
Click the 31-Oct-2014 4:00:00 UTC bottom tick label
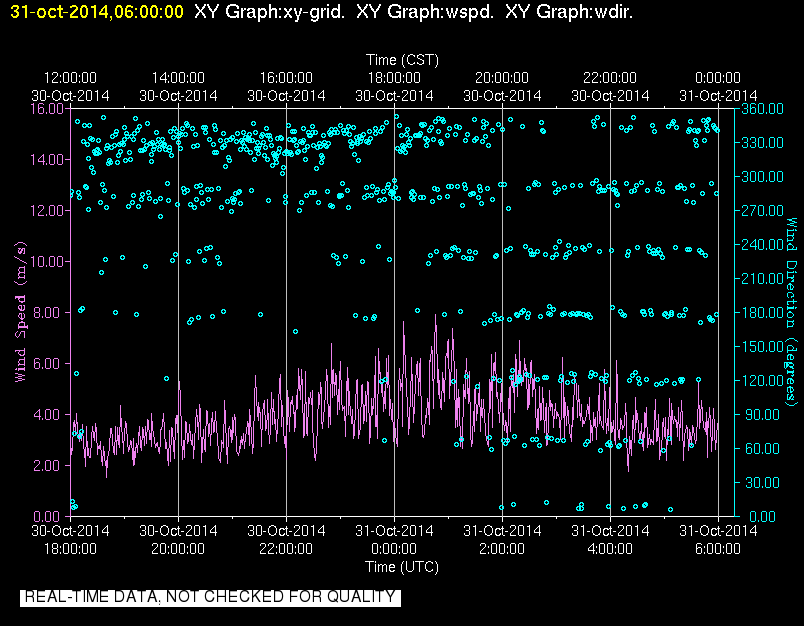[610, 540]
